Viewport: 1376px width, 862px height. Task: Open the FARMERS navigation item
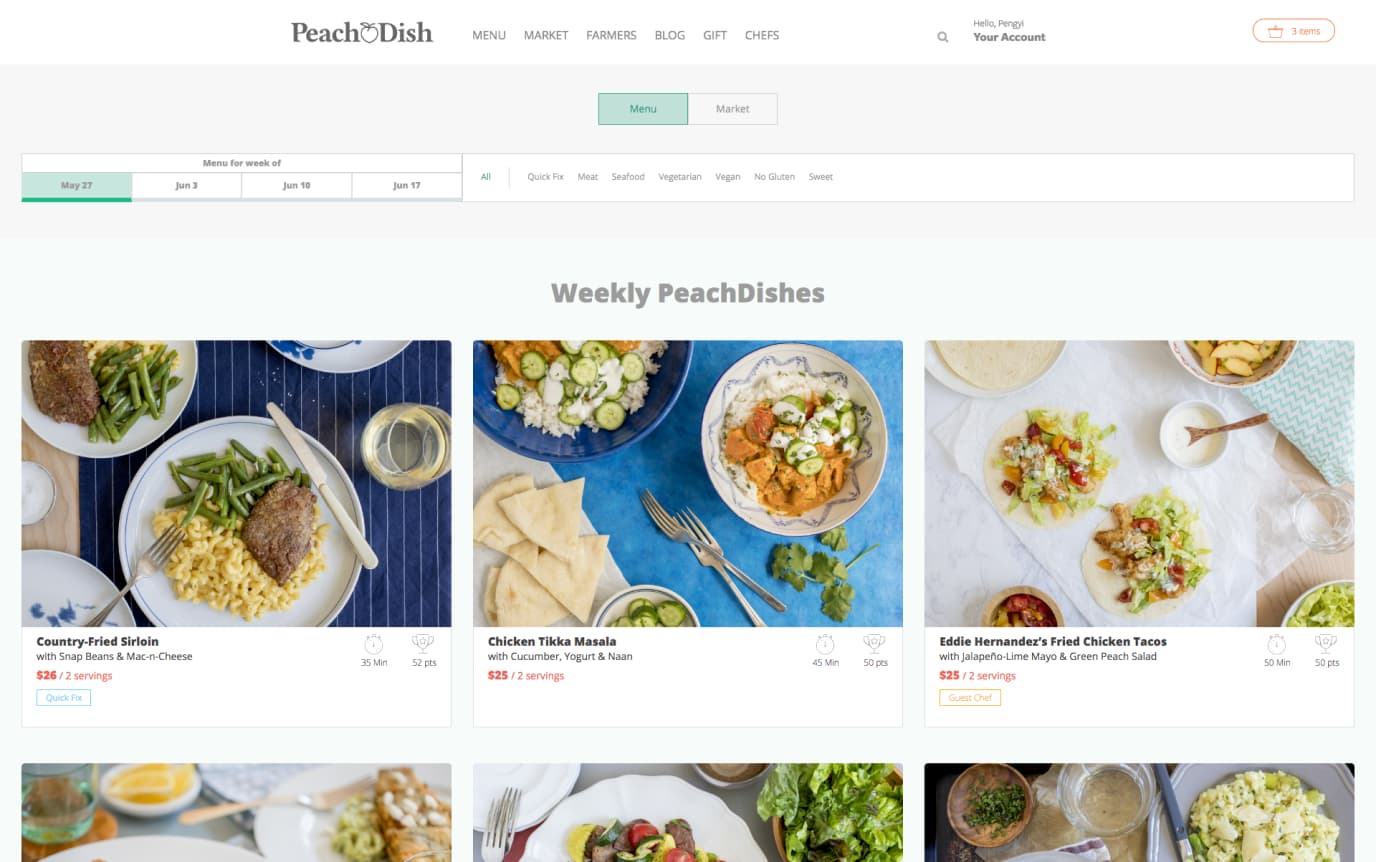[611, 35]
